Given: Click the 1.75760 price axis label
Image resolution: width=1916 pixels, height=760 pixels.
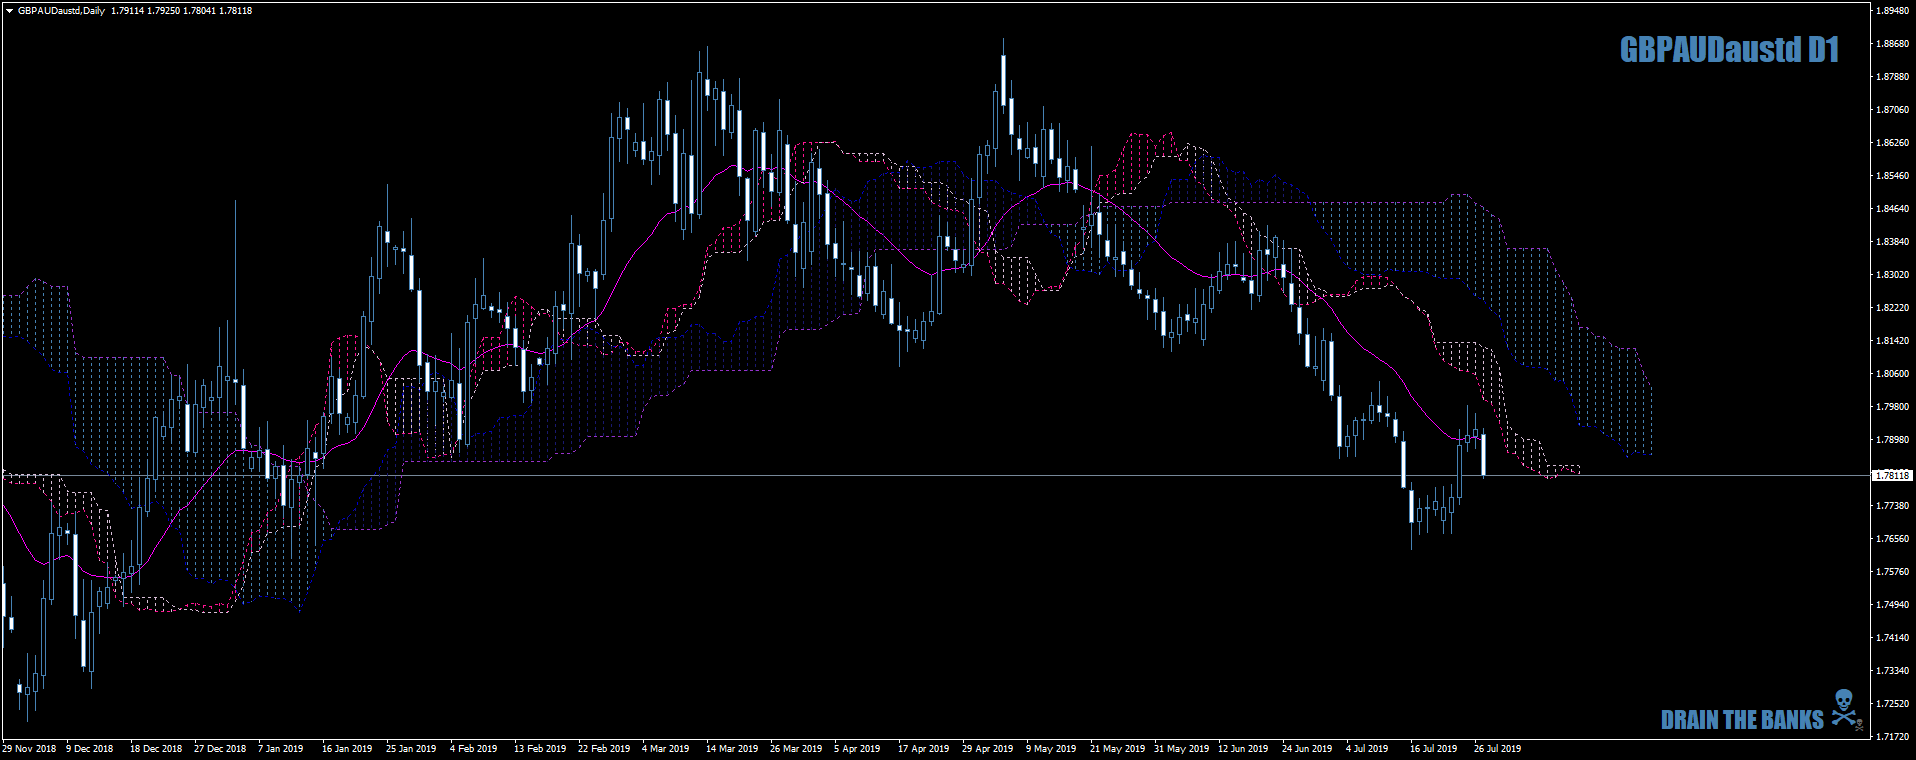Looking at the screenshot, I should 1892,572.
